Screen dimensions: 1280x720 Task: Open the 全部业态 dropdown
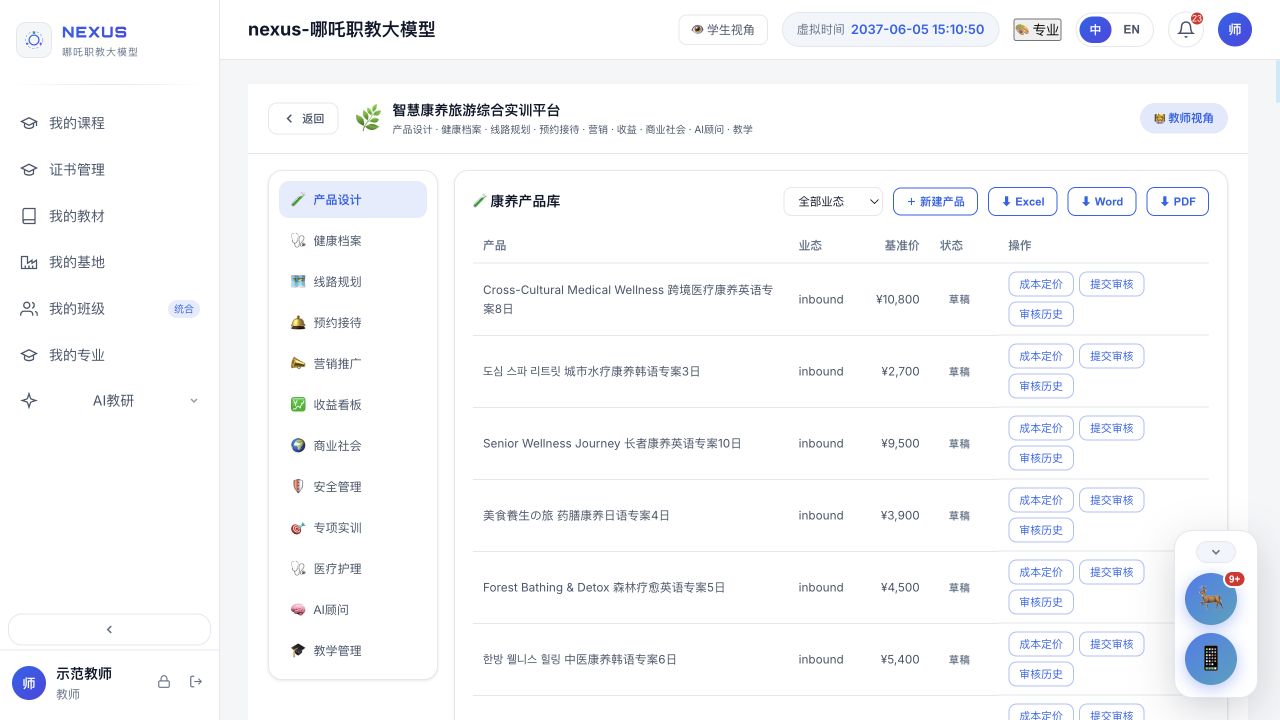coord(833,201)
